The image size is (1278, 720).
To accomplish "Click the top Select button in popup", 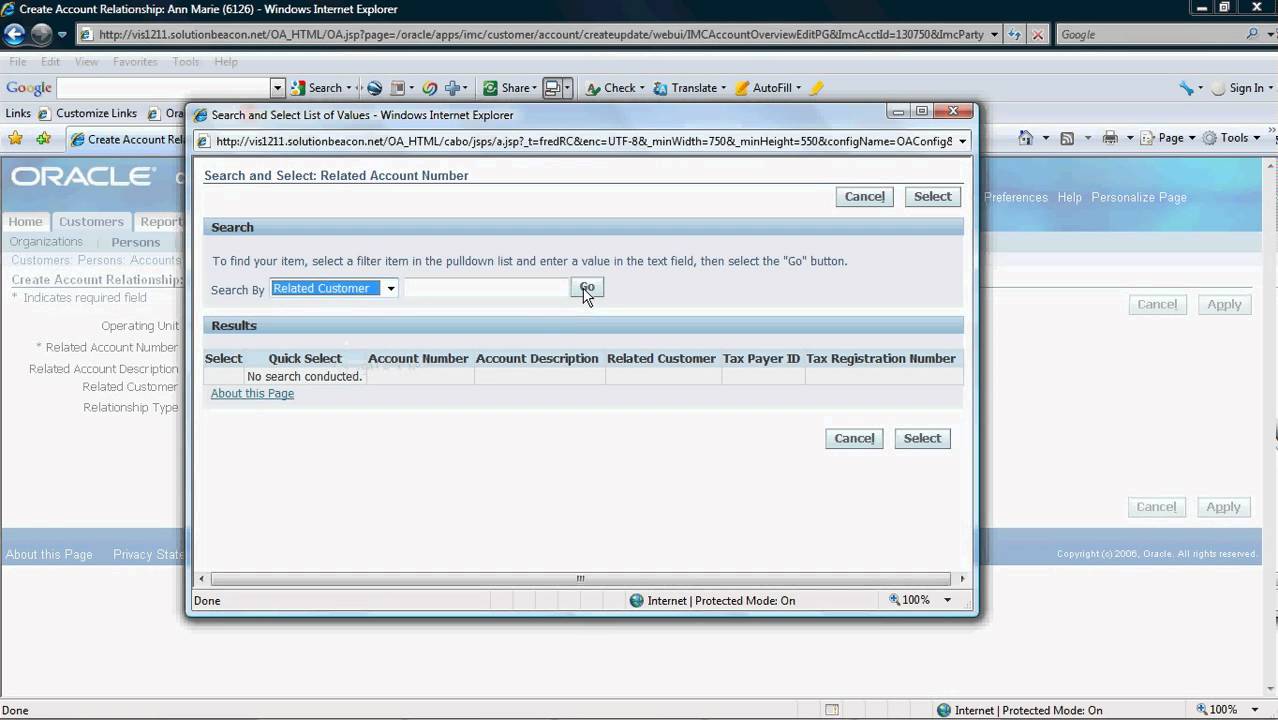I will pos(932,197).
